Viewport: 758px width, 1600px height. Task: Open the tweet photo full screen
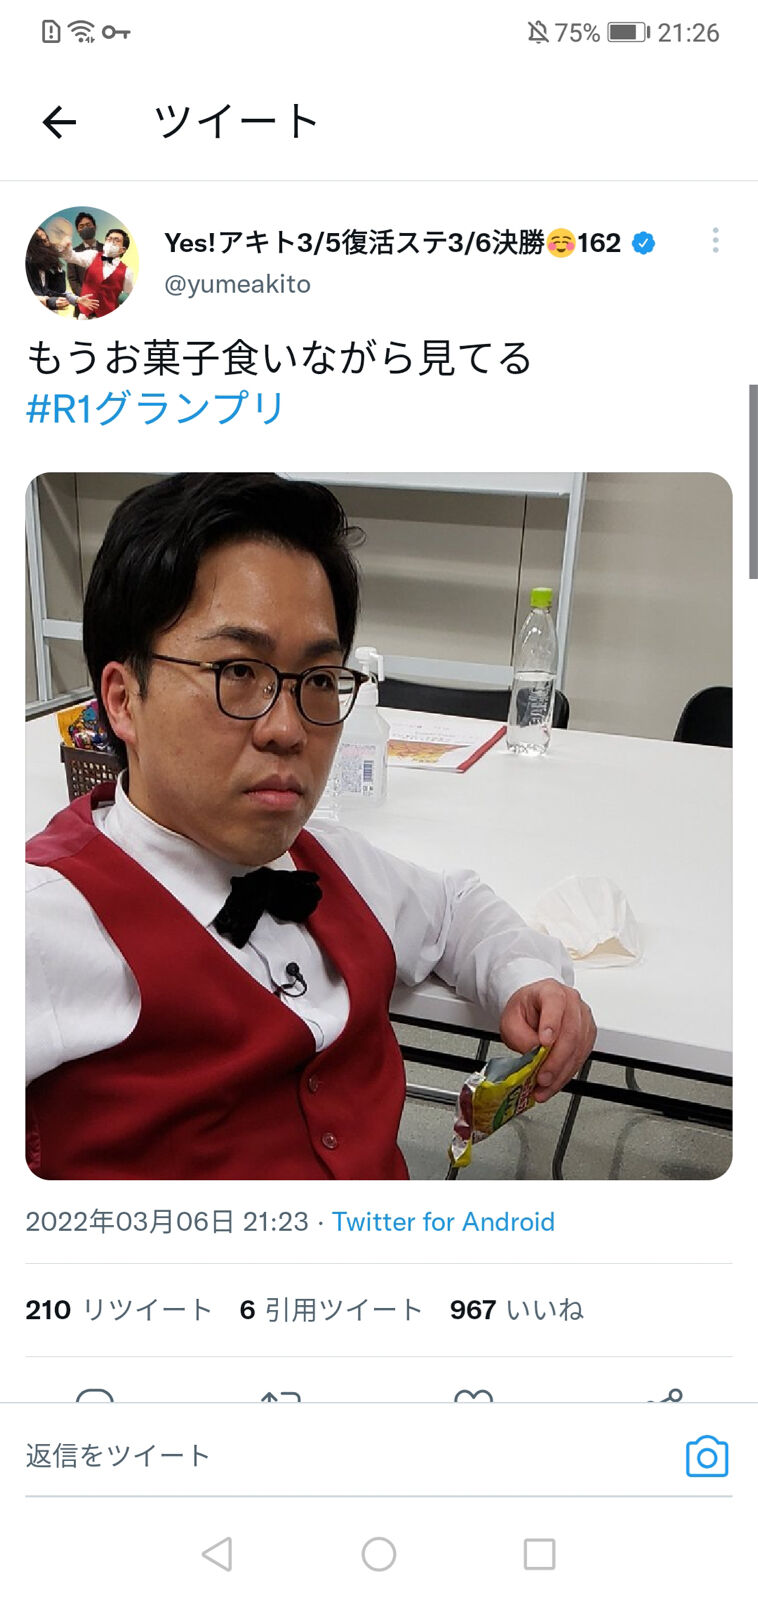click(379, 826)
